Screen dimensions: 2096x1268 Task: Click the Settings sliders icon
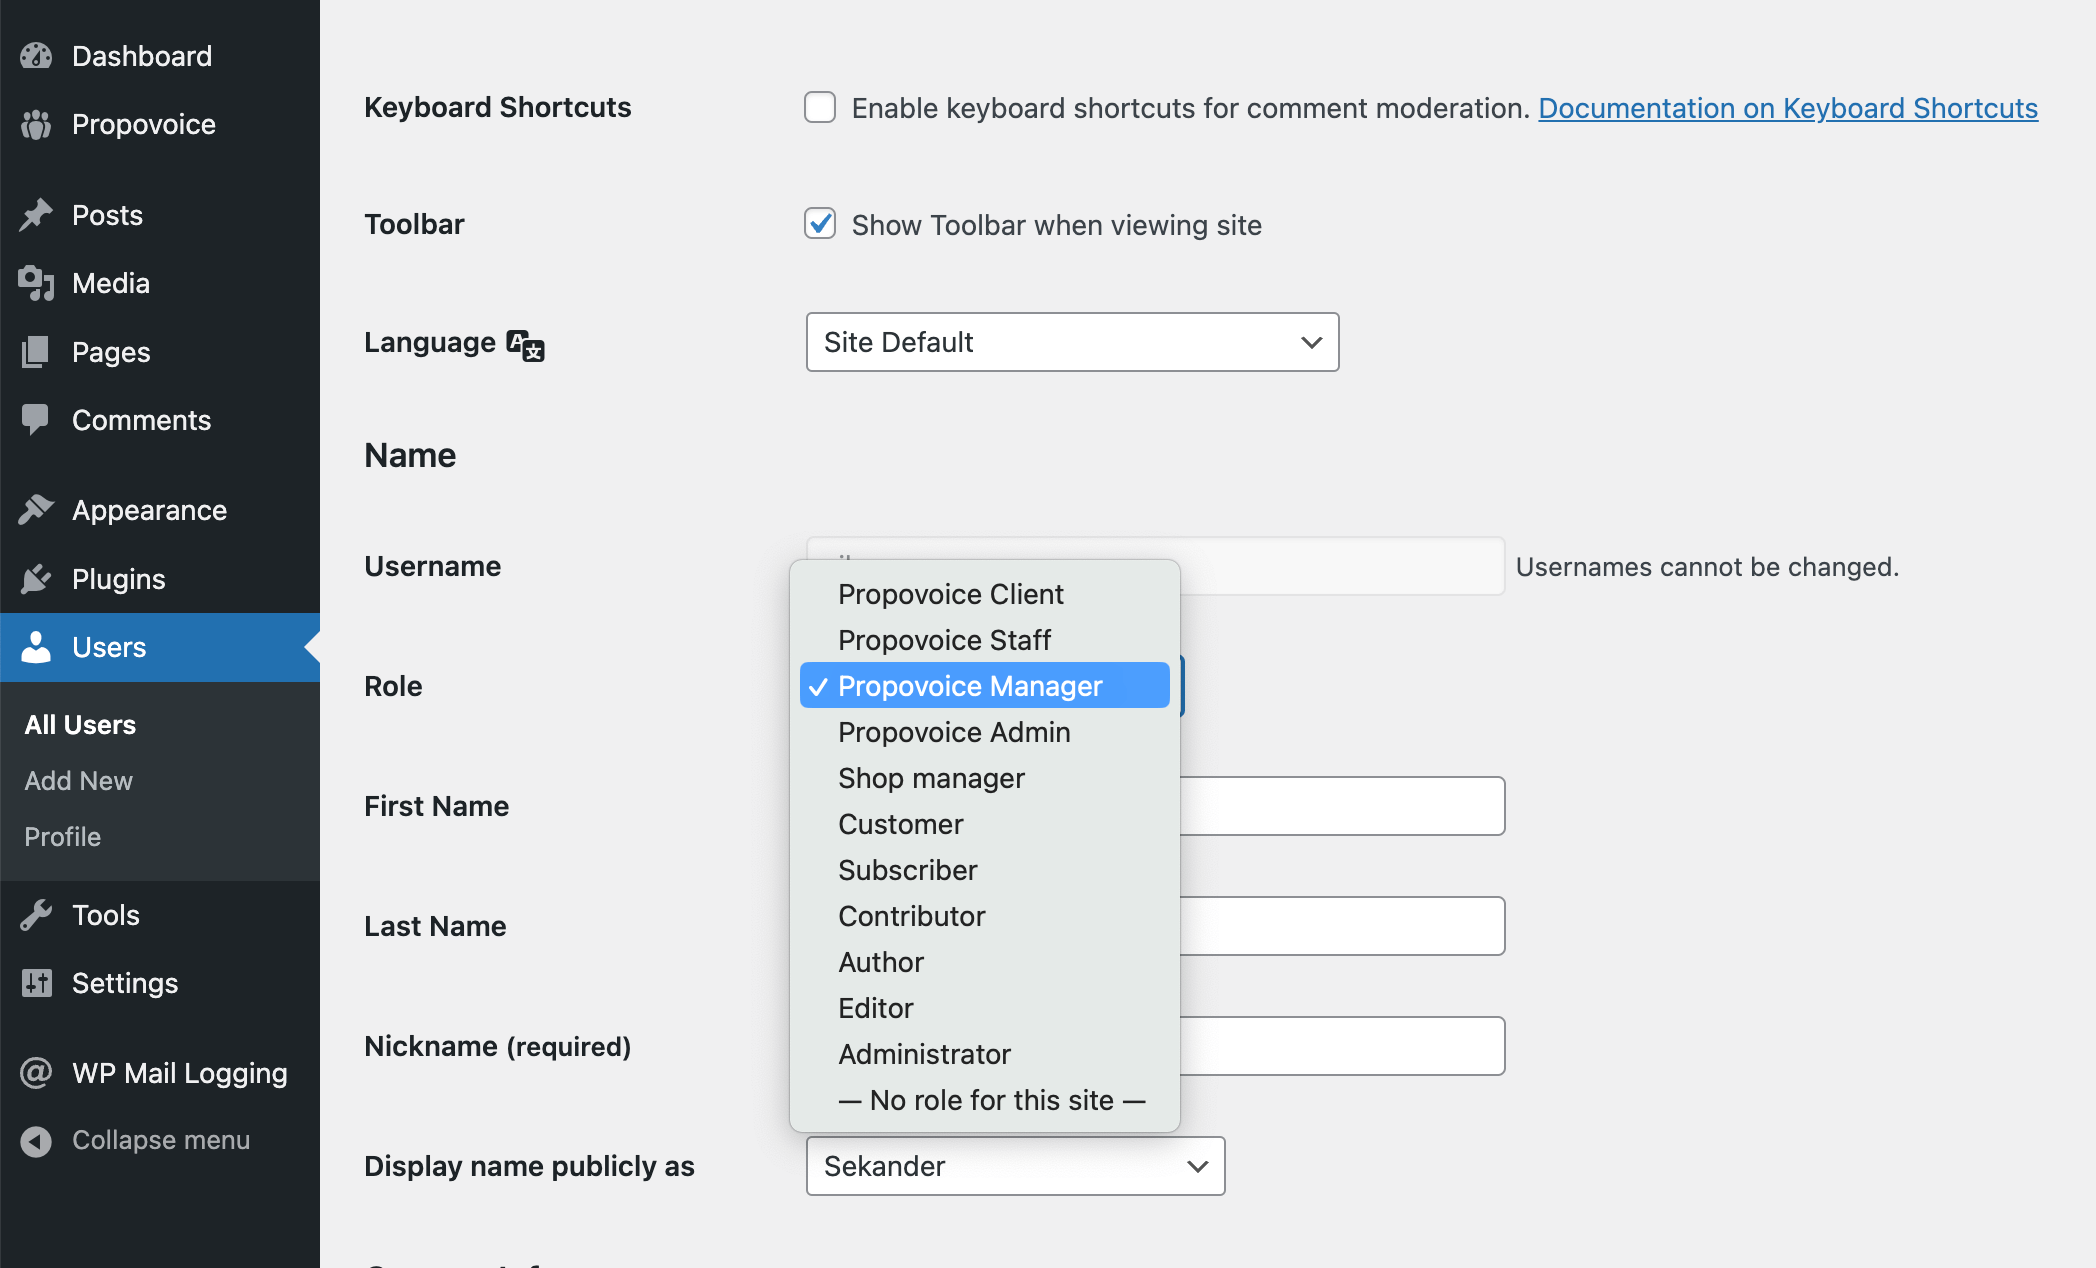36,983
